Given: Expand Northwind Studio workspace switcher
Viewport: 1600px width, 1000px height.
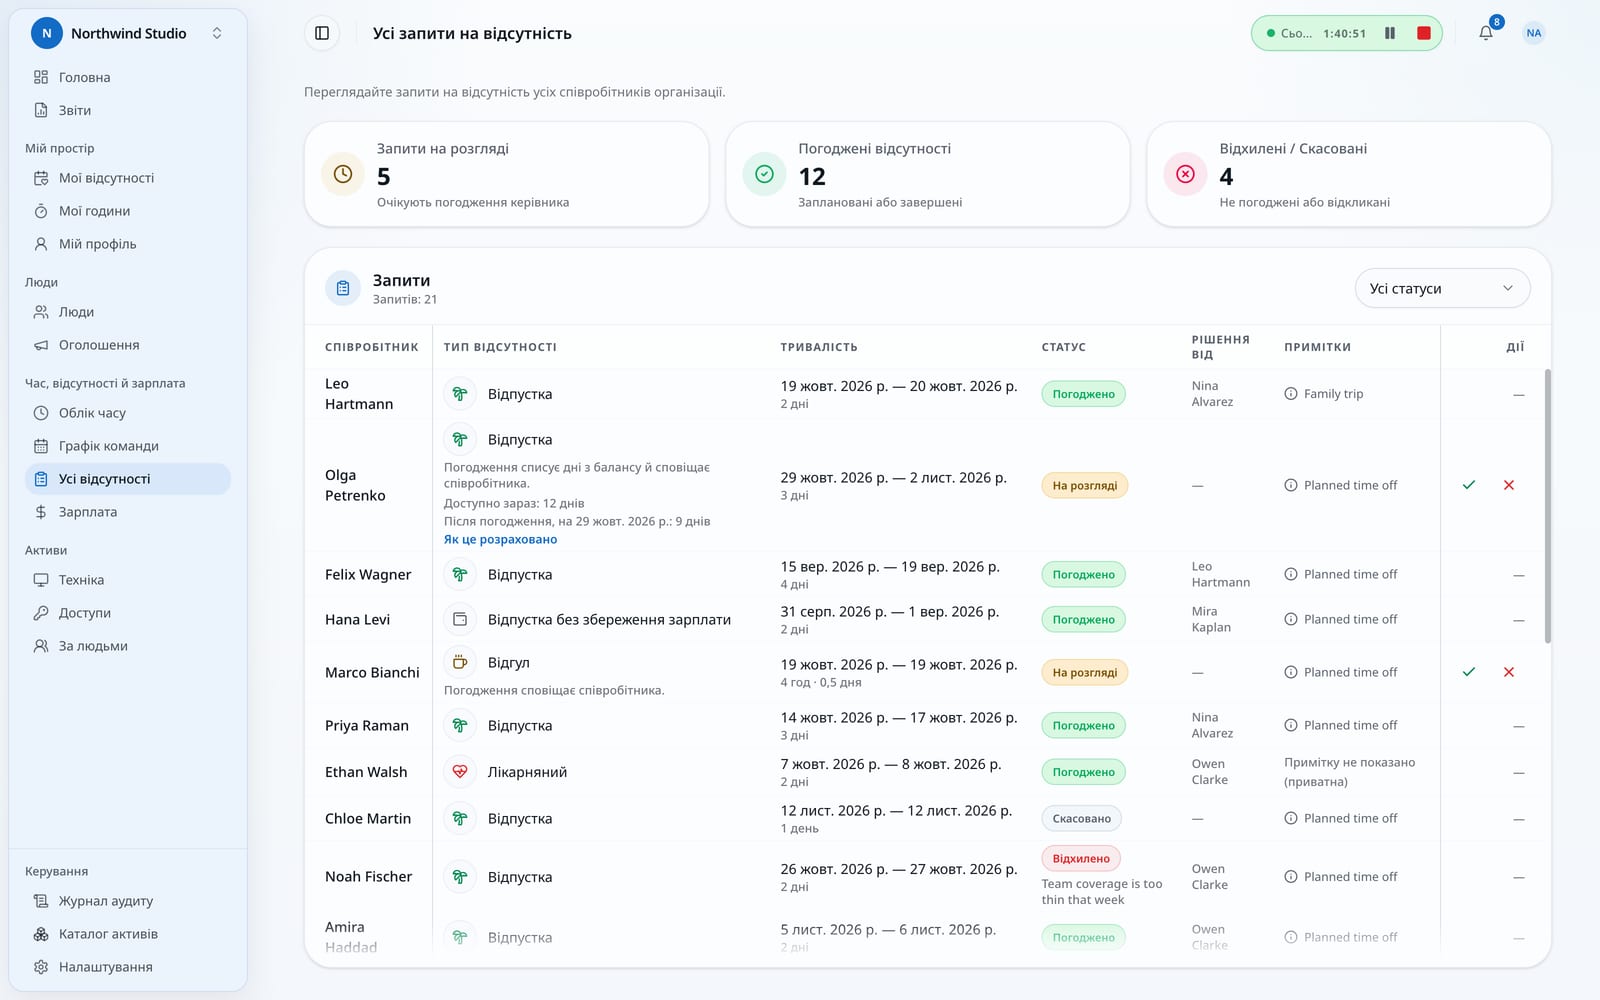Looking at the screenshot, I should (128, 33).
